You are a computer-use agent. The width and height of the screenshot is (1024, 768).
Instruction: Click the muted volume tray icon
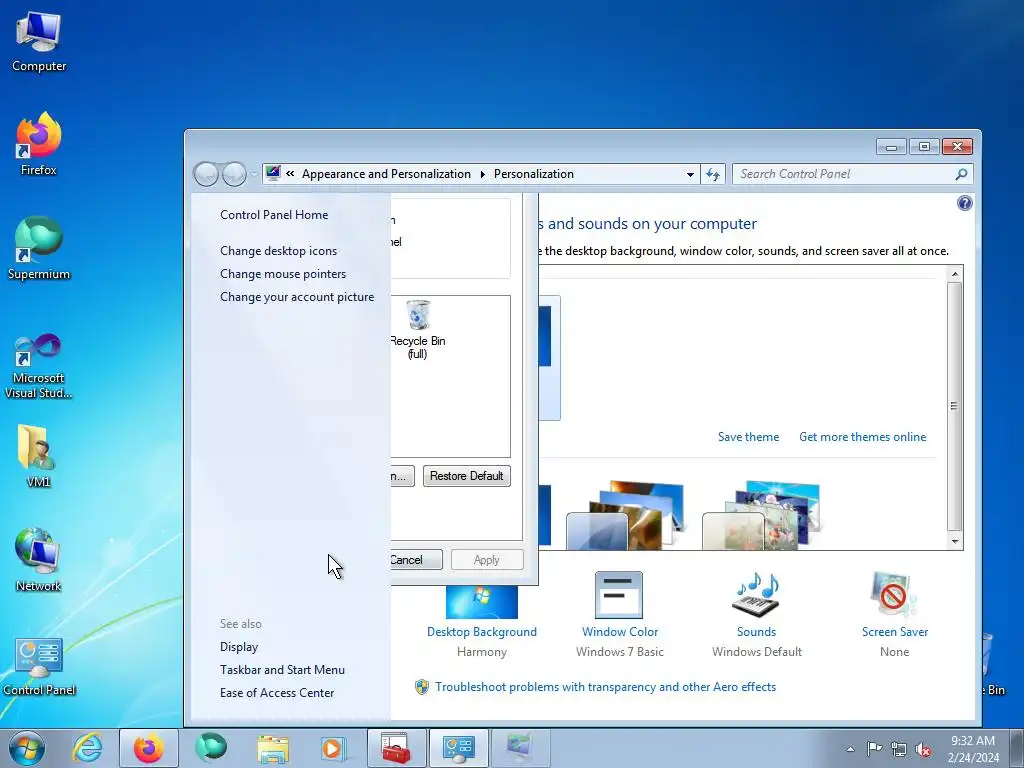(x=923, y=749)
